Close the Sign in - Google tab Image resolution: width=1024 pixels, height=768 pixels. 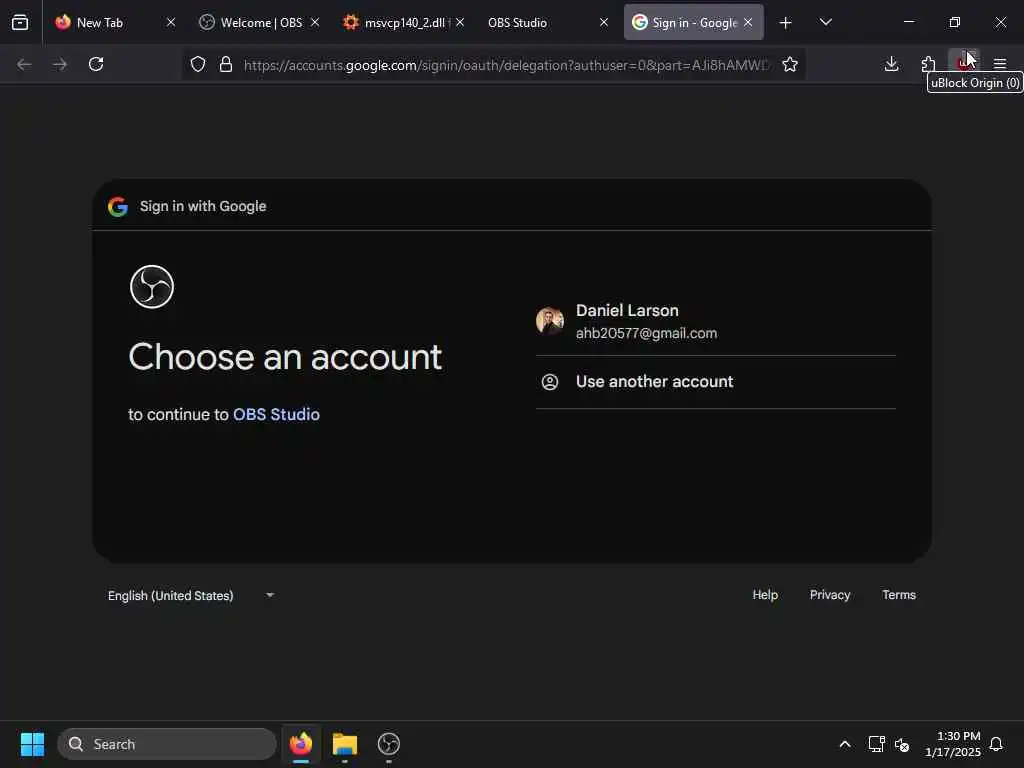[x=748, y=22]
